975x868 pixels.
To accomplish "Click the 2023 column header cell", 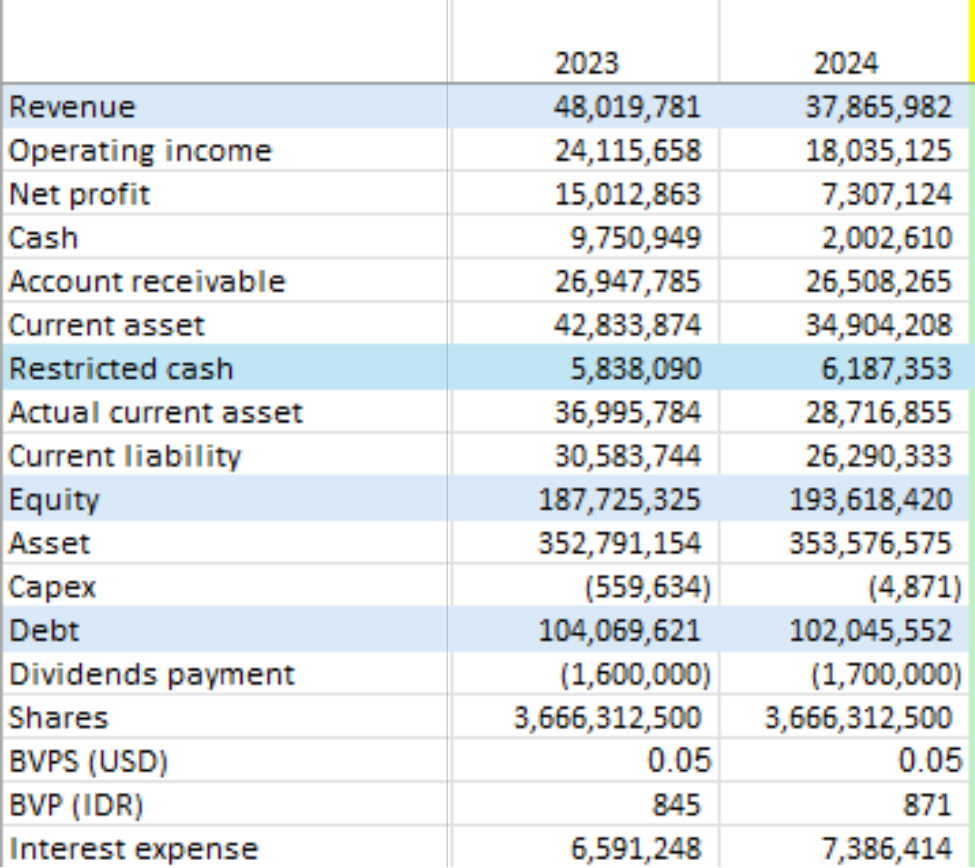I will (585, 63).
